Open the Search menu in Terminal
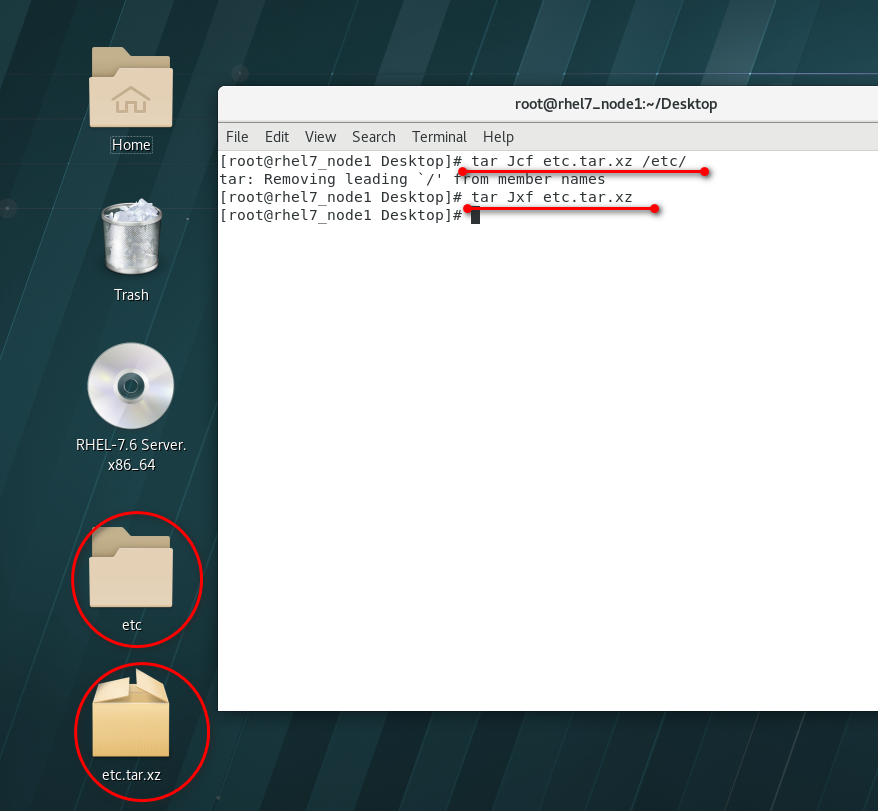The image size is (878, 811). pyautogui.click(x=373, y=137)
